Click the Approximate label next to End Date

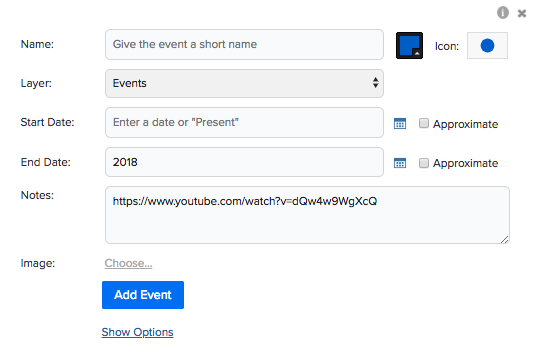tap(465, 163)
